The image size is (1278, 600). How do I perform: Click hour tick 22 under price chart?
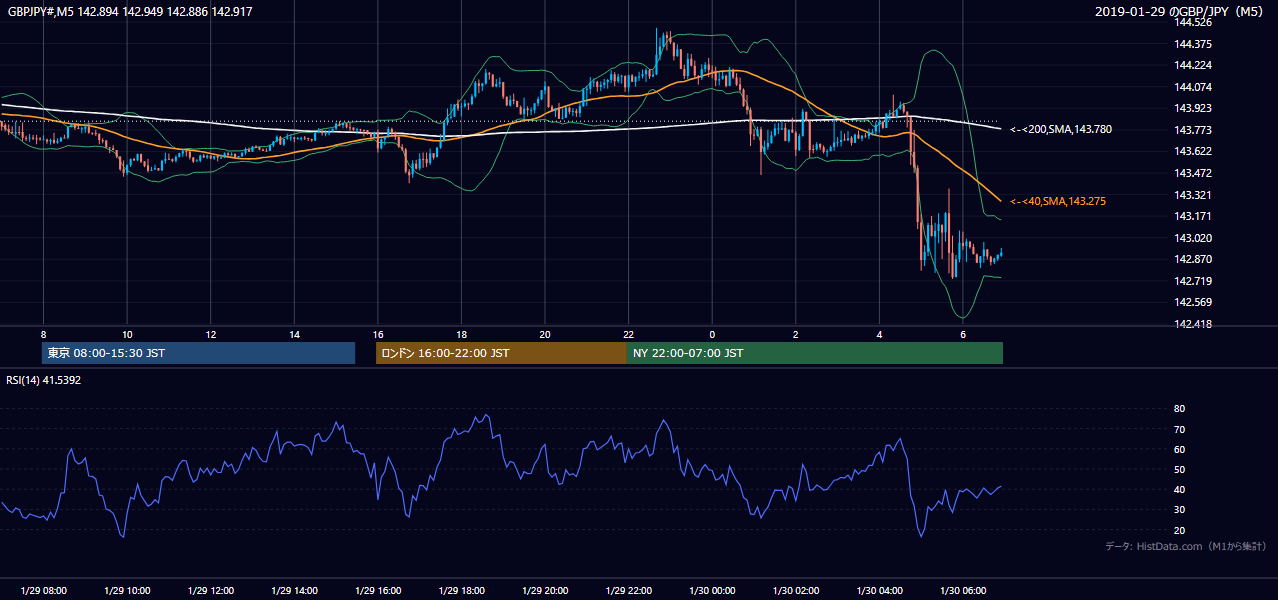pos(628,334)
